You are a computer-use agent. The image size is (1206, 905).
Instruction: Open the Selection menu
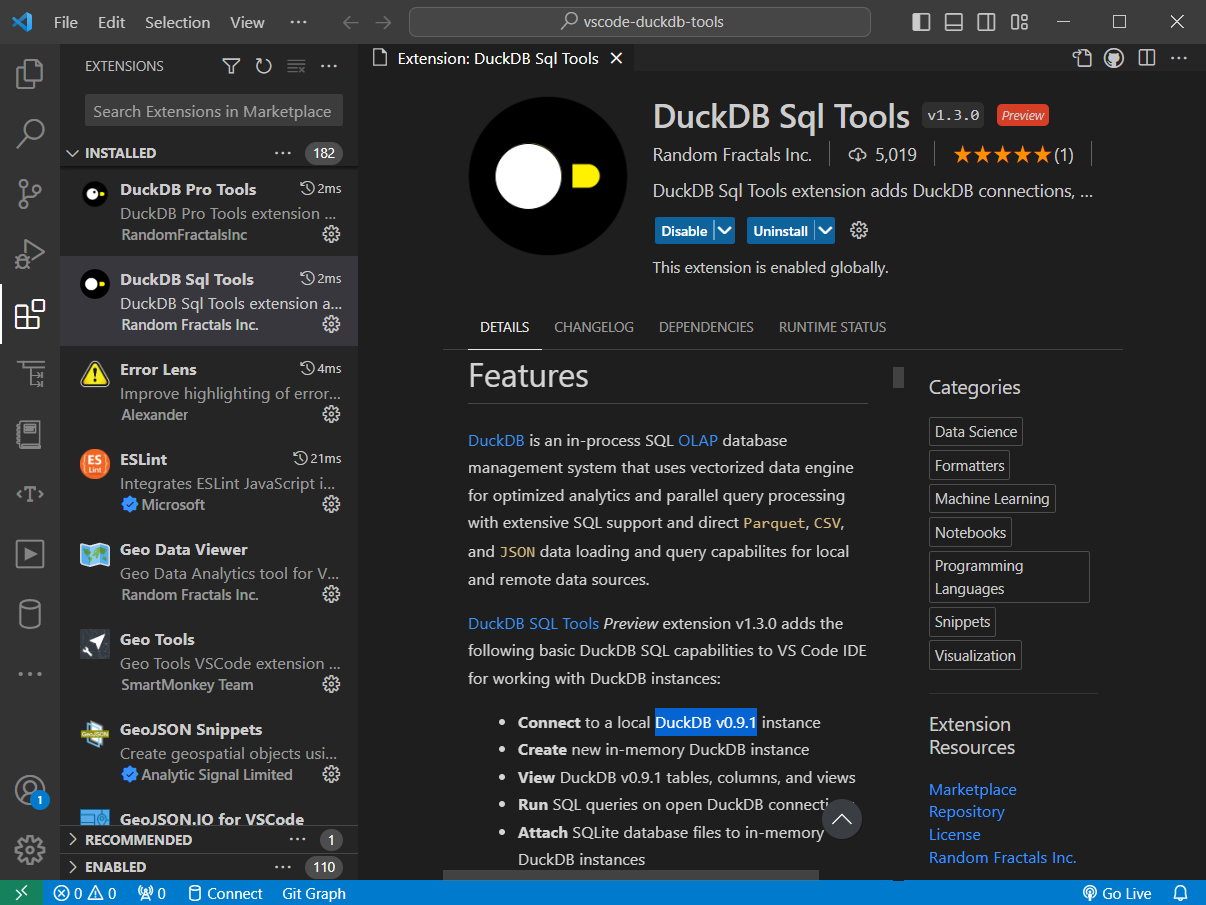pyautogui.click(x=178, y=22)
